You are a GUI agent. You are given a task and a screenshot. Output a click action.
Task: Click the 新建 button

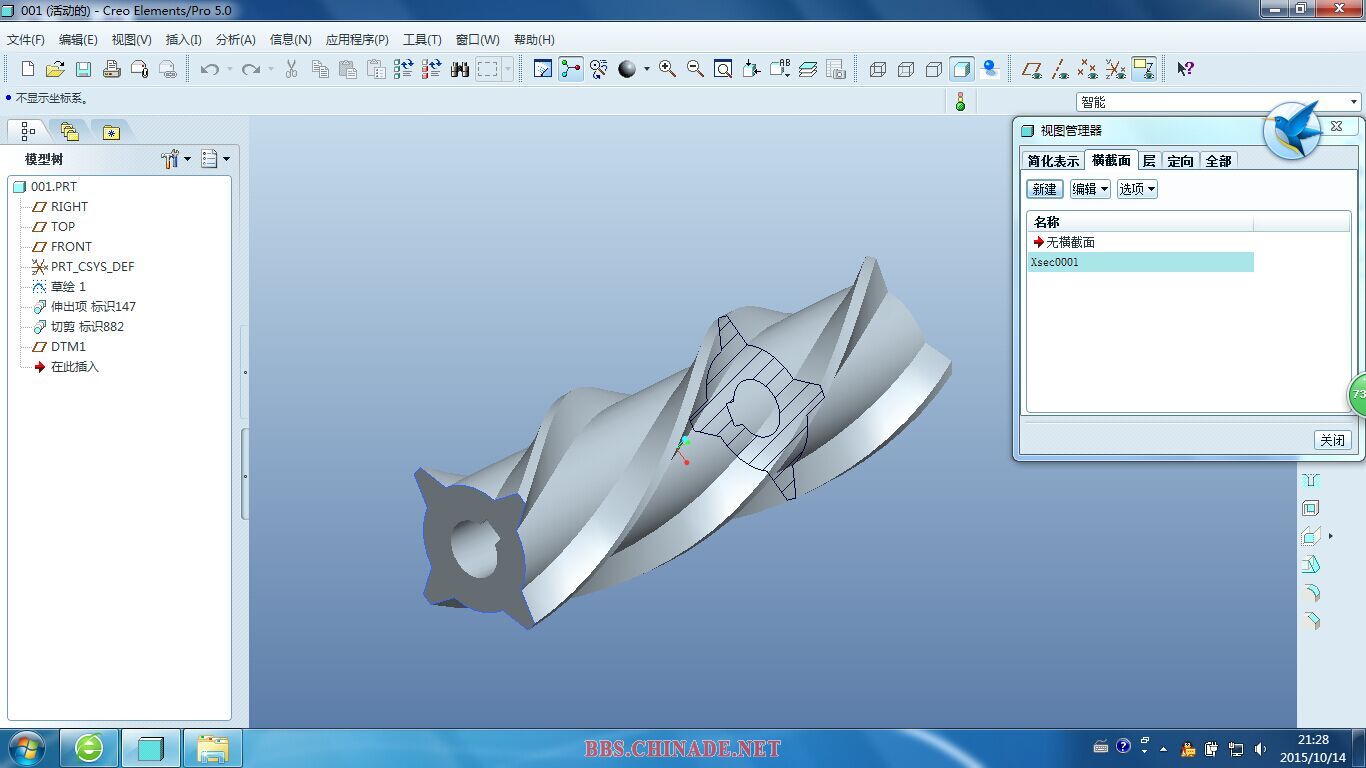[1044, 189]
